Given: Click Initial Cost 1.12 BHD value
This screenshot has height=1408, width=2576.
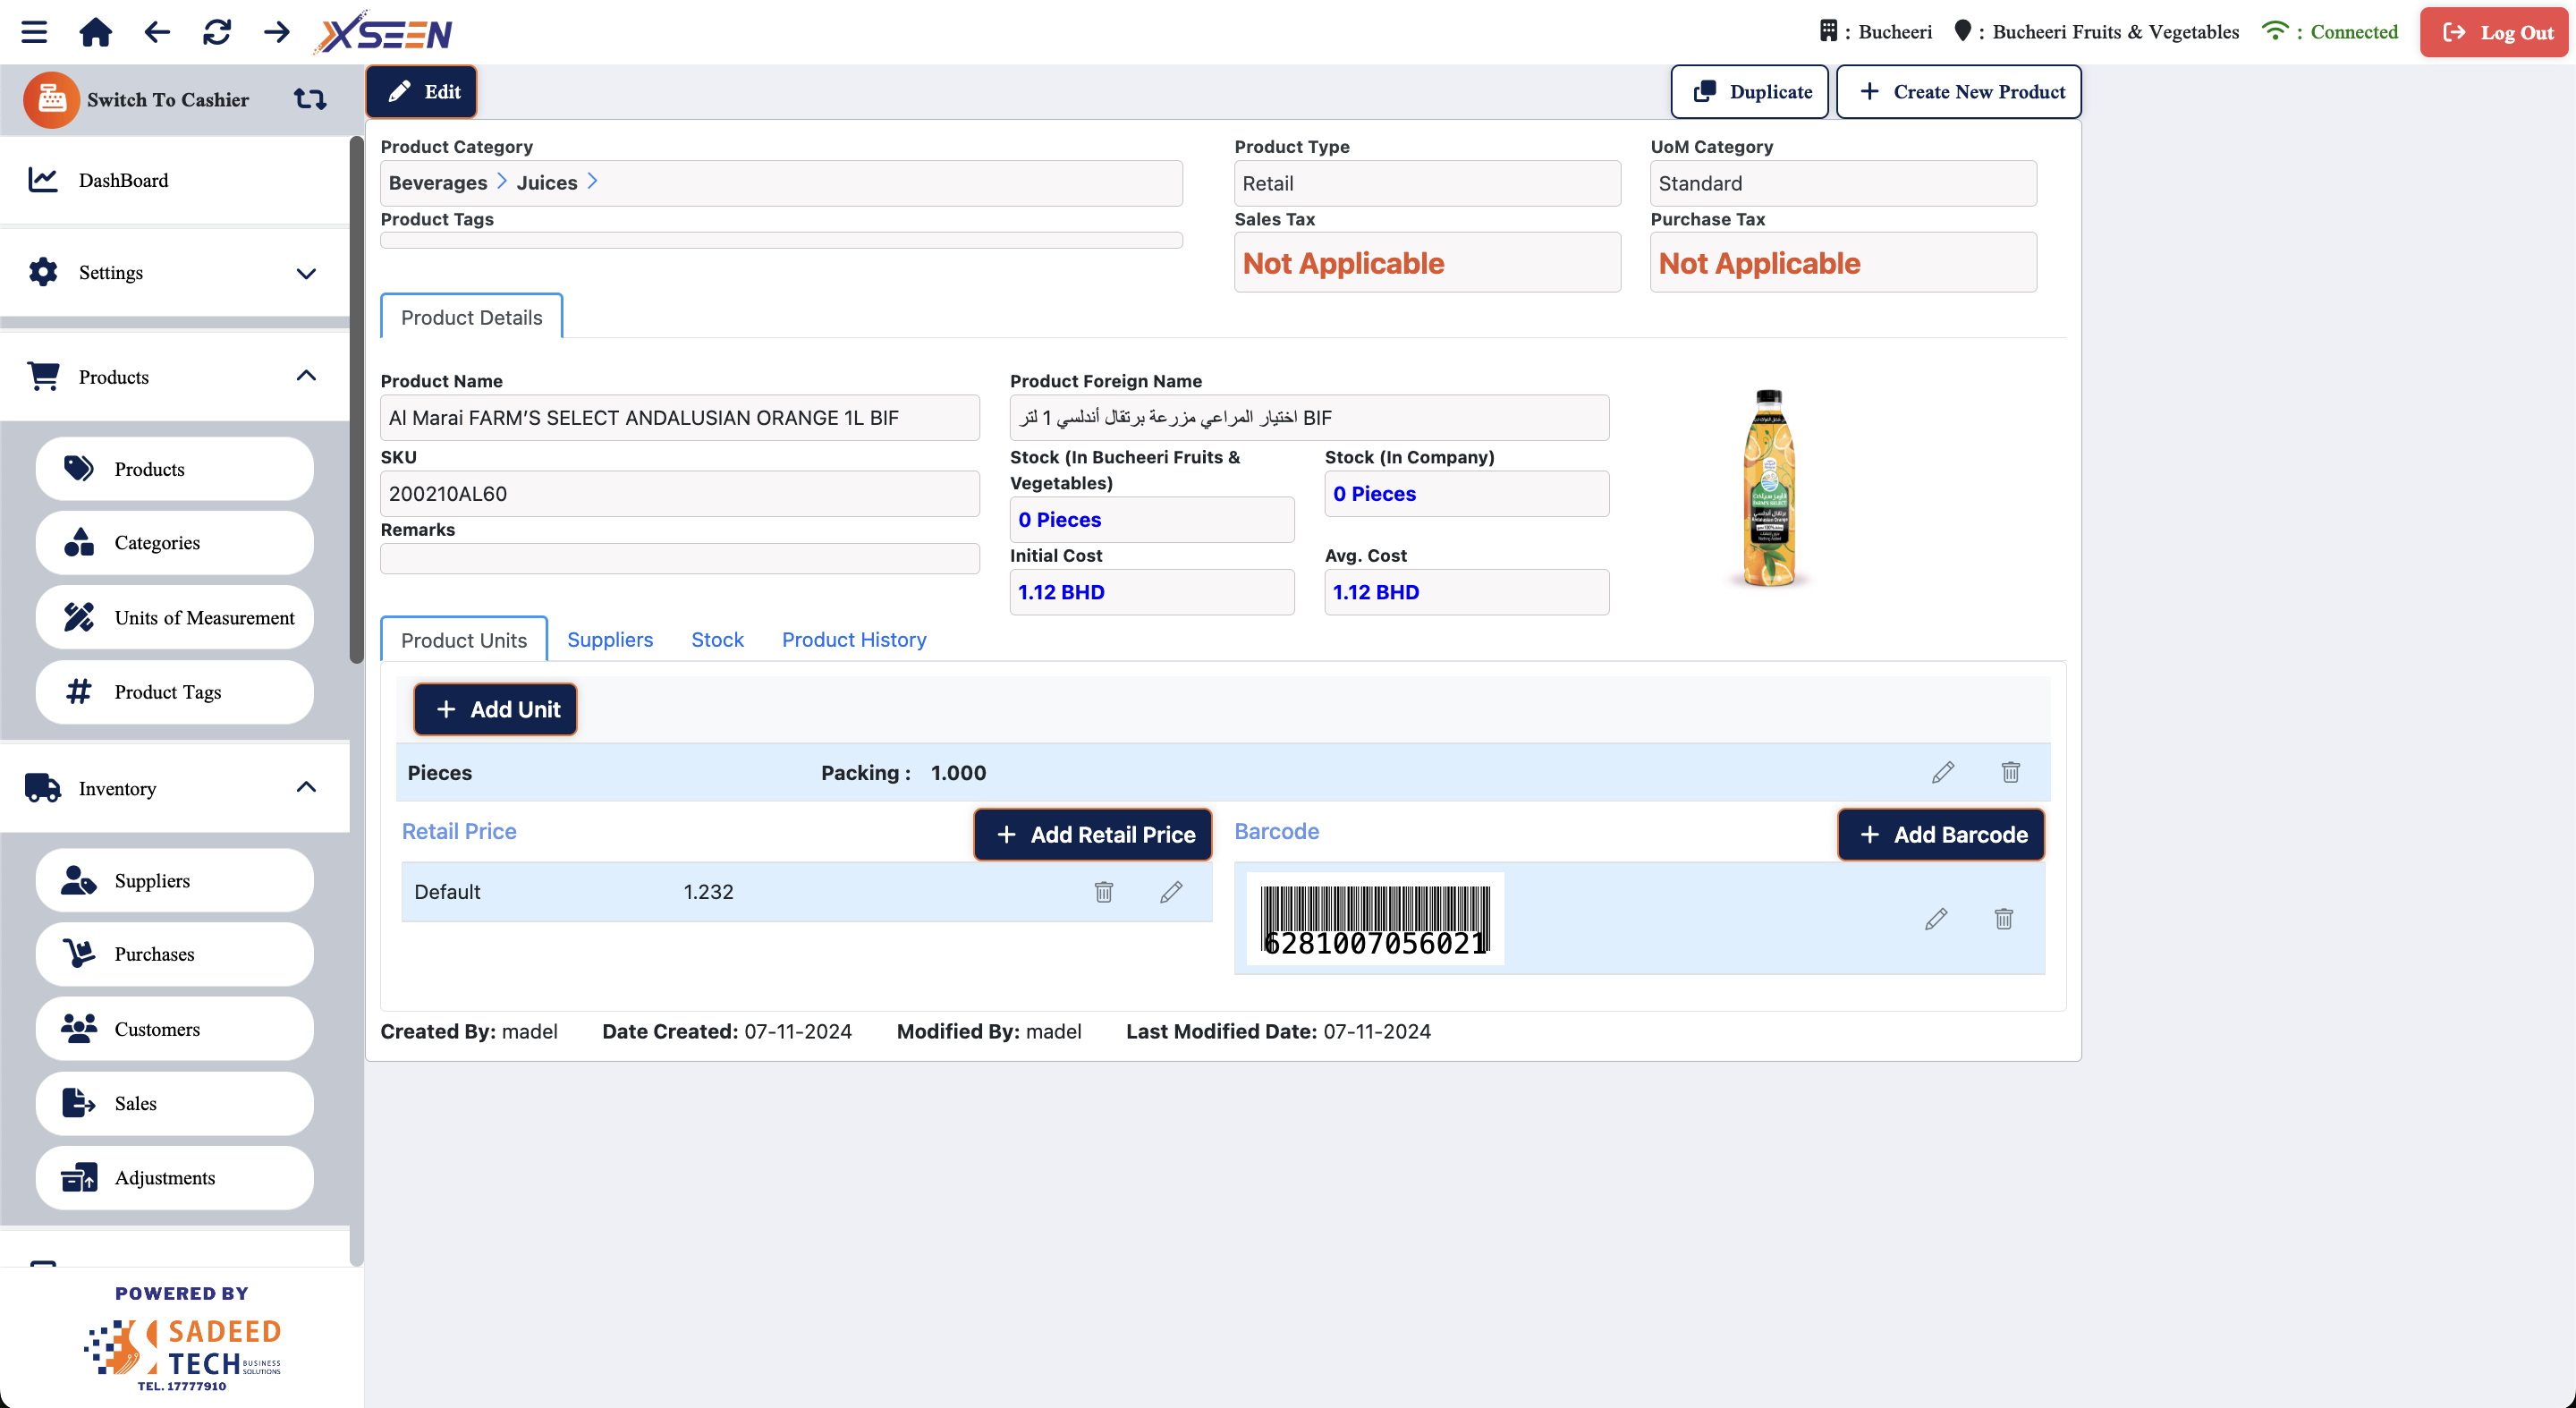Looking at the screenshot, I should tap(1152, 592).
